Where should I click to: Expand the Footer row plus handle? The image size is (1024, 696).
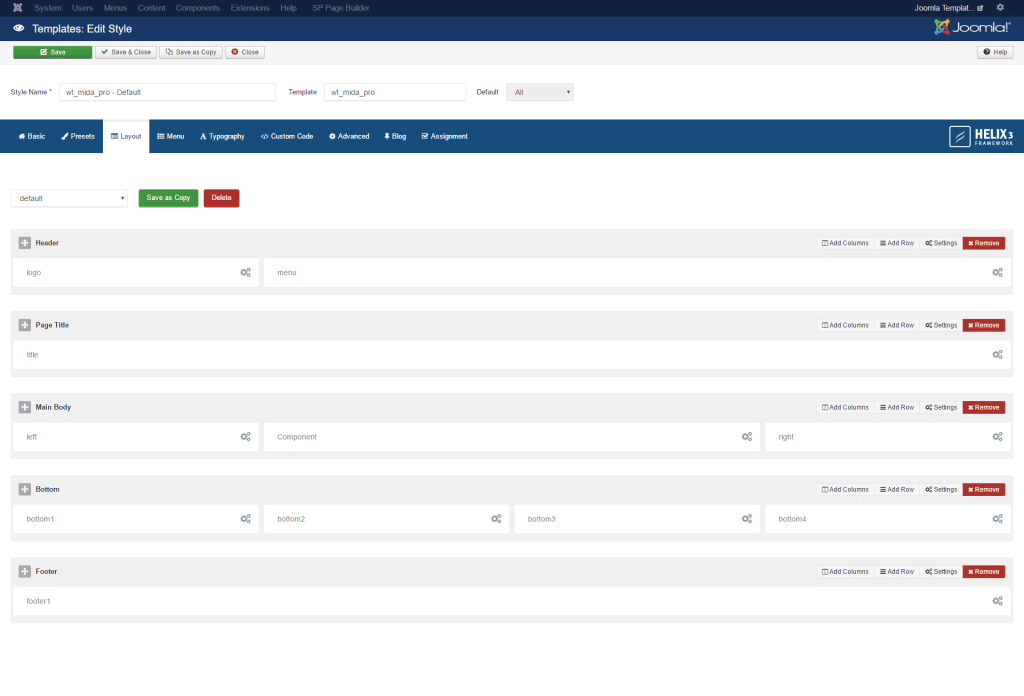(24, 571)
